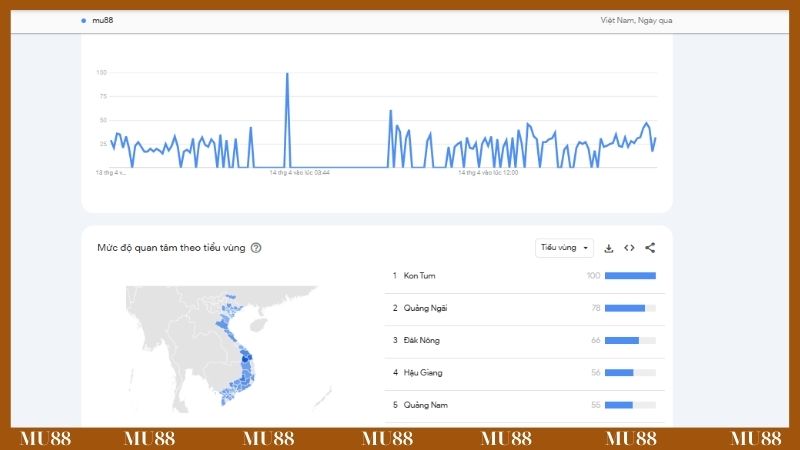Click the blue dot beside mu88

point(83,21)
